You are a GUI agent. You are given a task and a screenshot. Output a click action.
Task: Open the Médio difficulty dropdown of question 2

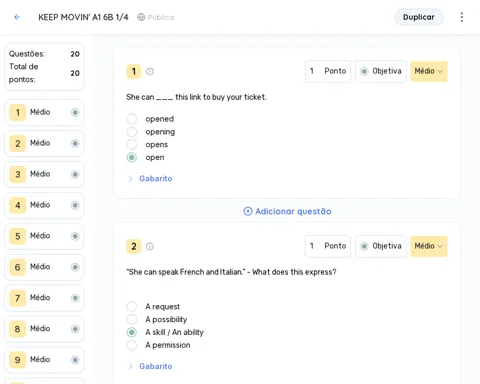(429, 246)
